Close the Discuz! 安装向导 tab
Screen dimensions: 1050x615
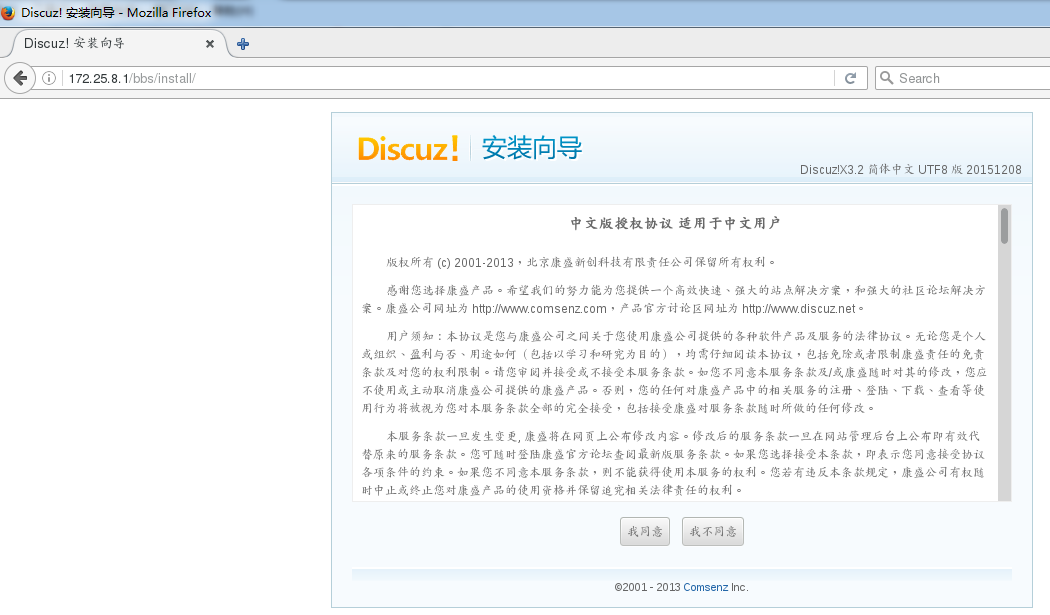click(x=210, y=44)
